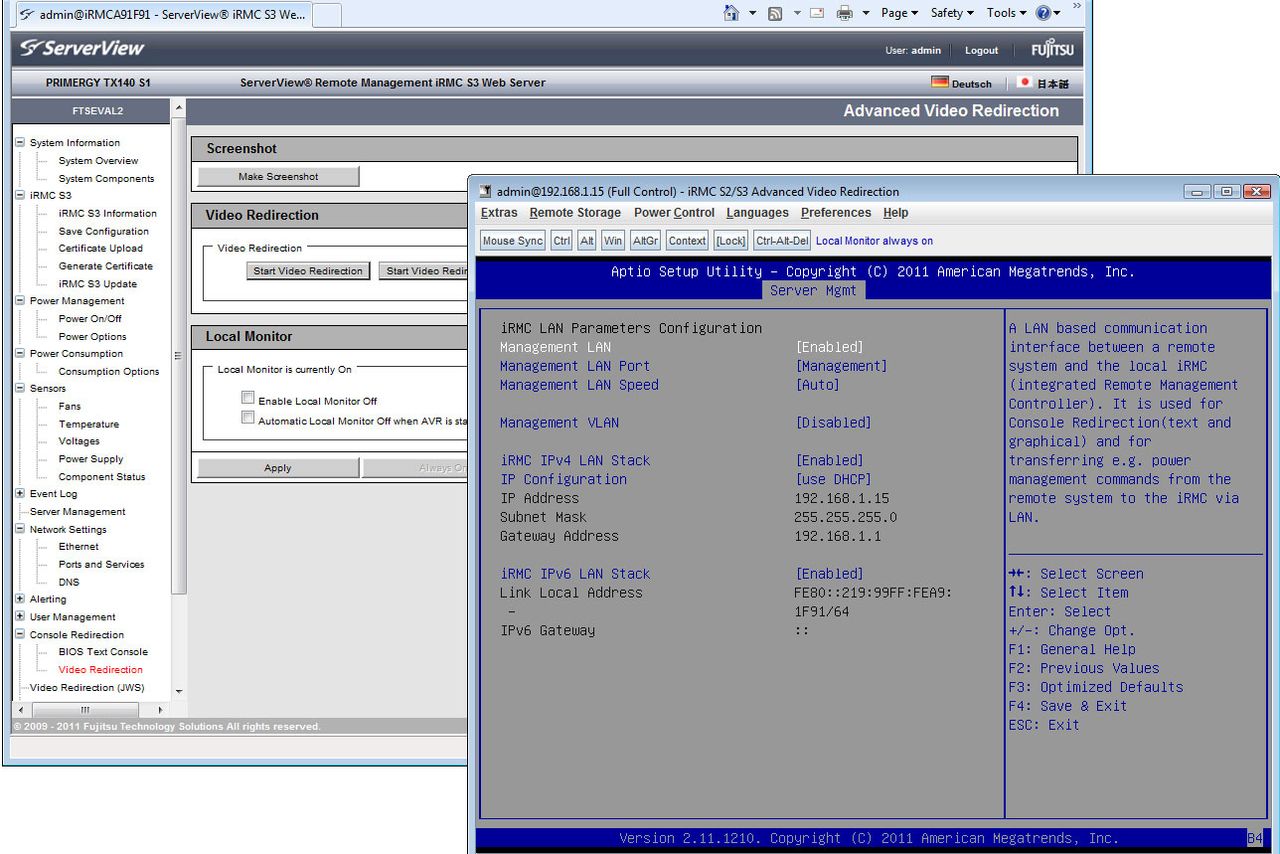Select Management LAN Port [Management] value
The image size is (1280, 854).
click(x=841, y=366)
